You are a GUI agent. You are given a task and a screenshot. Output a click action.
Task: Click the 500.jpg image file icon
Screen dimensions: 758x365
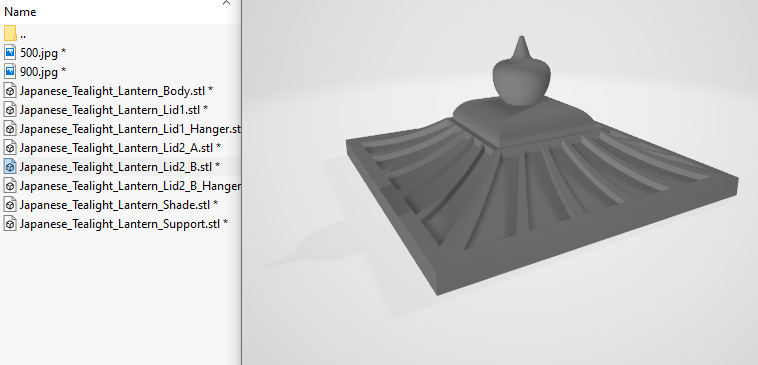coord(10,53)
